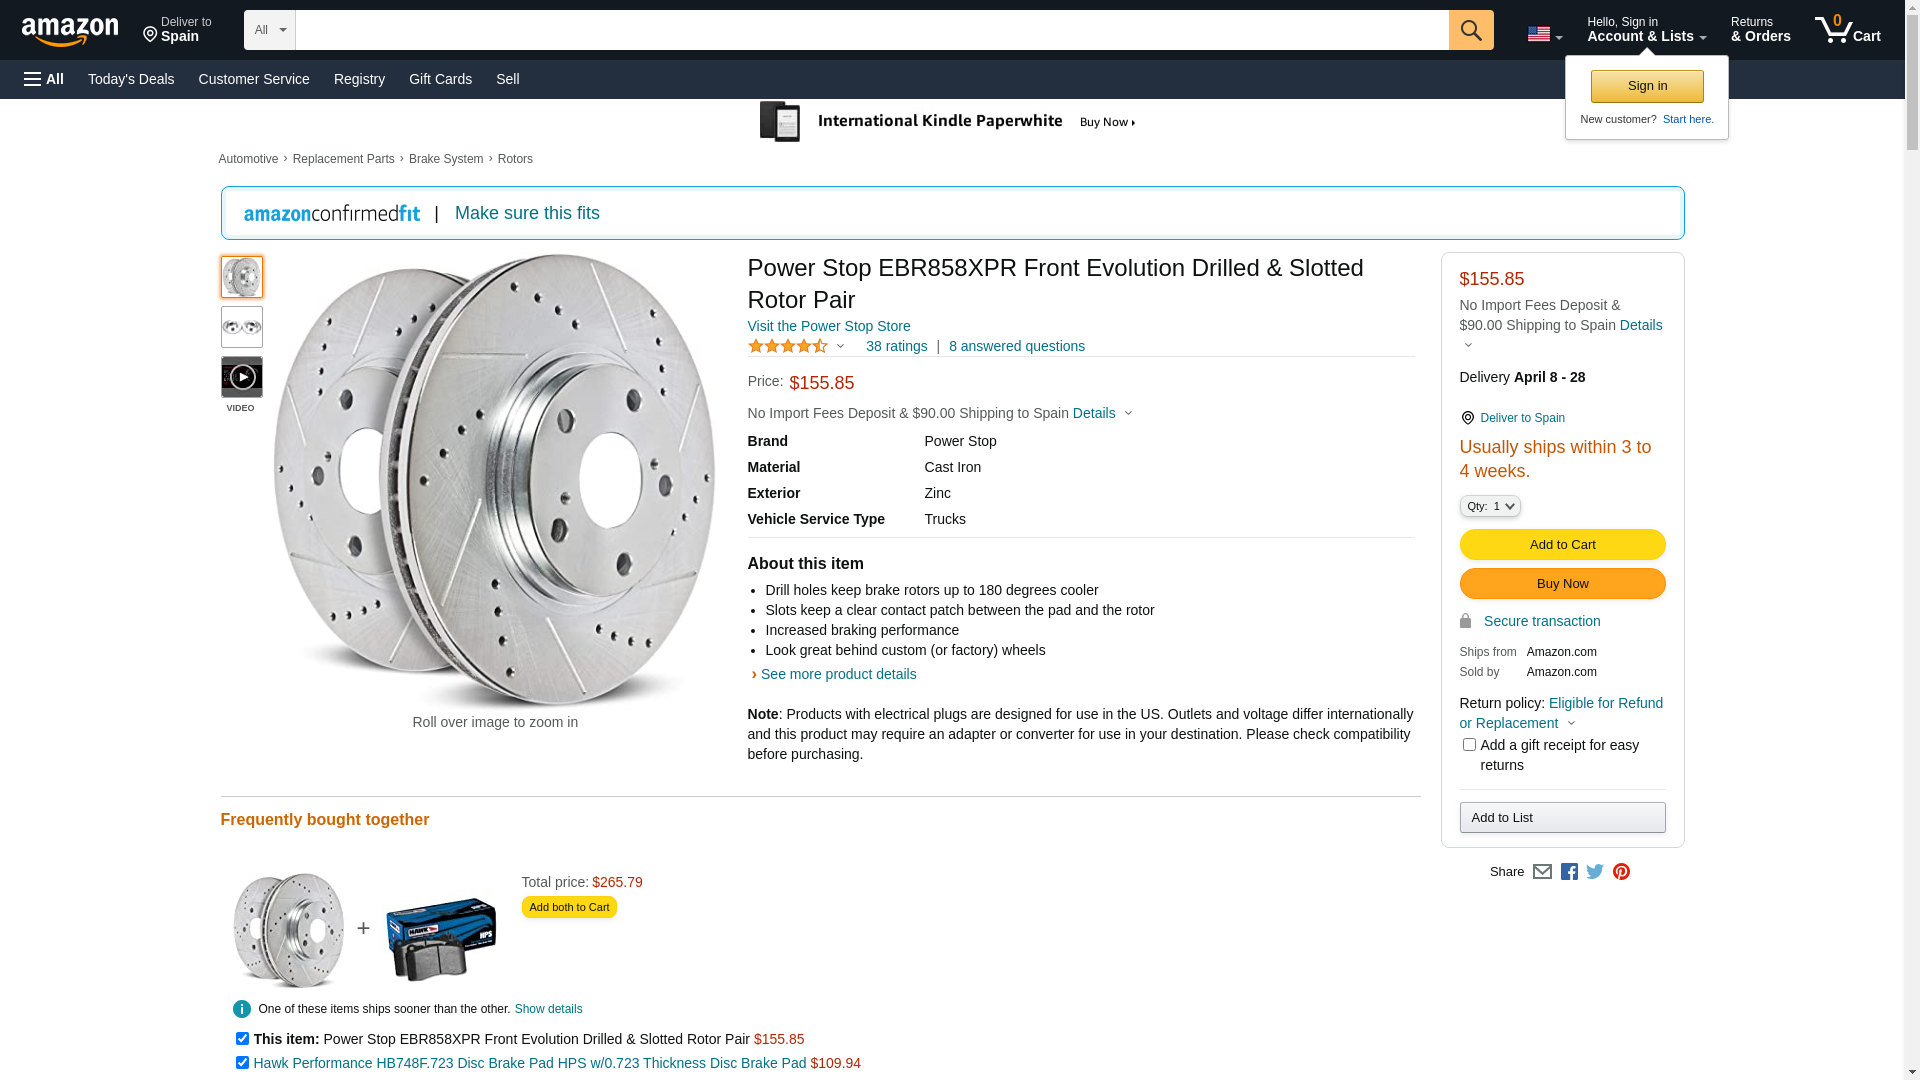1920x1080 pixels.
Task: Open the shopping cart
Action: tap(1847, 30)
